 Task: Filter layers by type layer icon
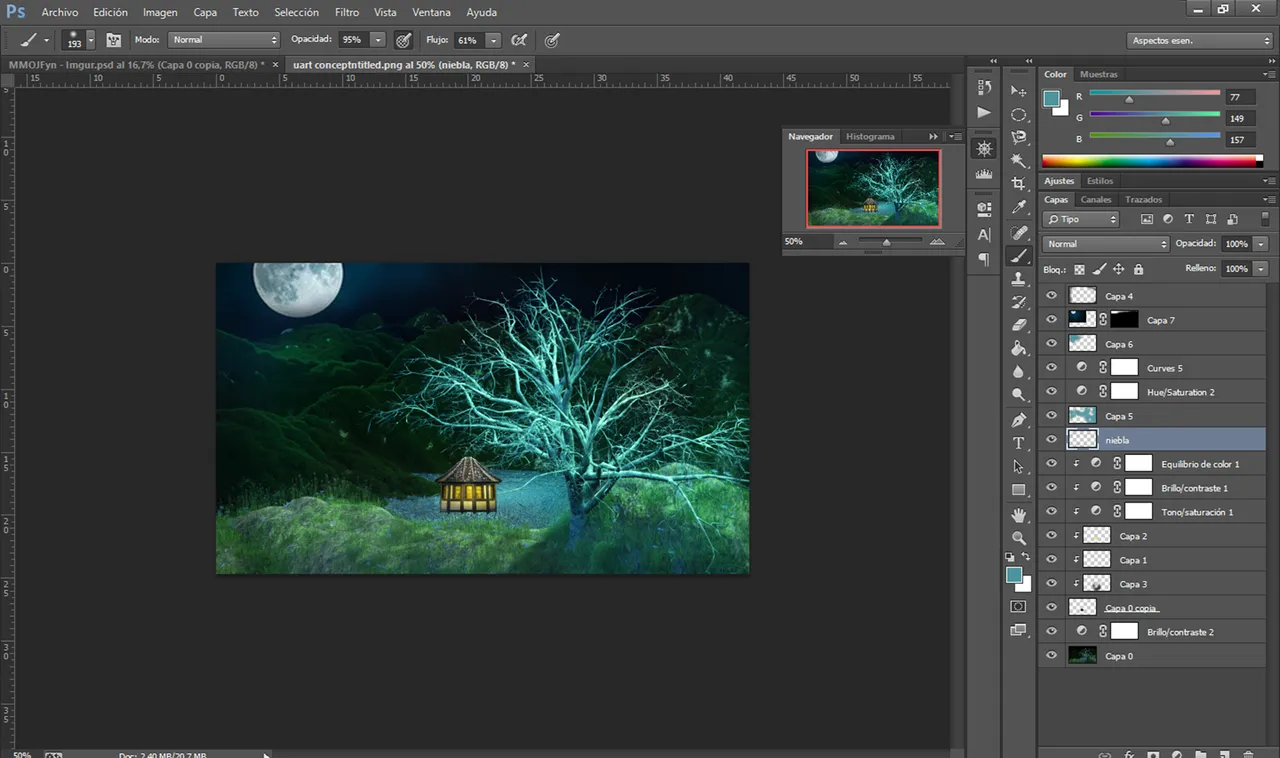[x=1189, y=219]
